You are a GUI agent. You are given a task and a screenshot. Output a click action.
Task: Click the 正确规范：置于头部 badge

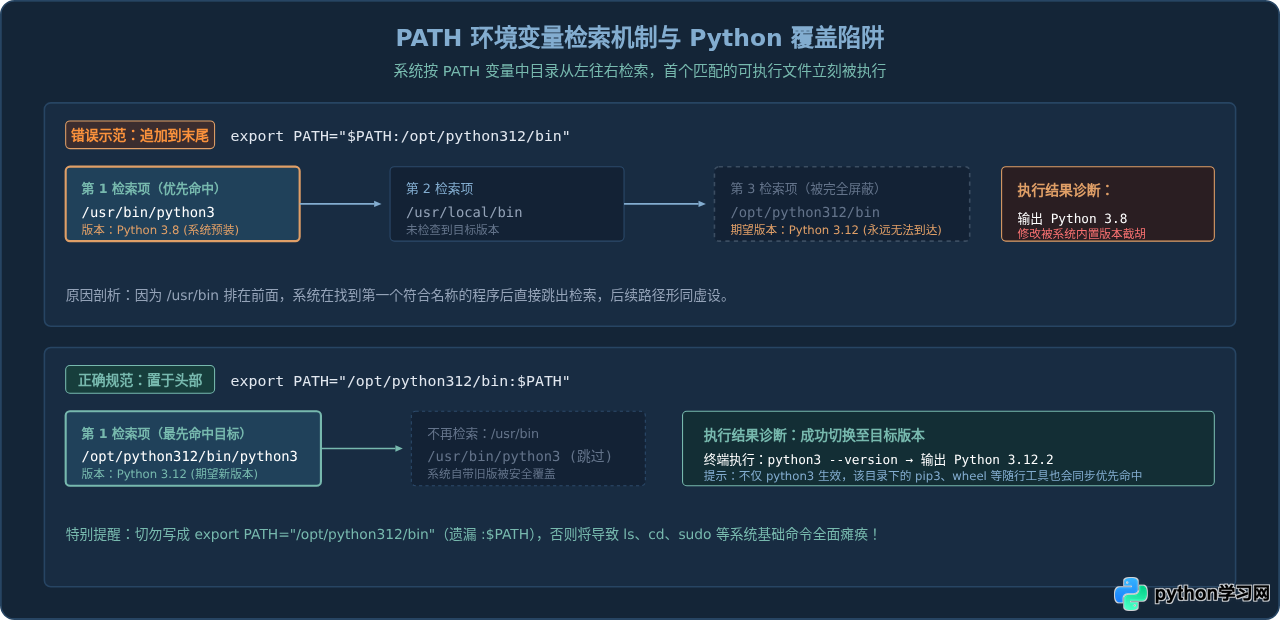point(140,380)
